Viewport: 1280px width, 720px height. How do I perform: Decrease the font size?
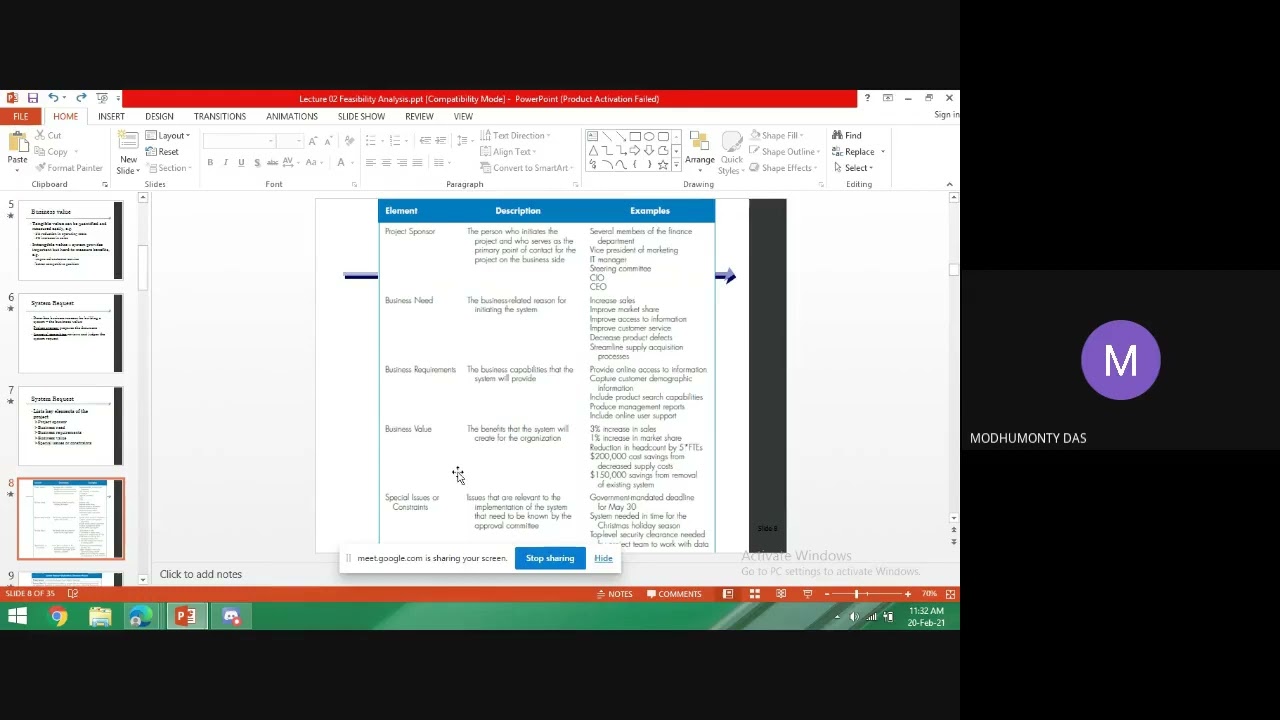(327, 141)
